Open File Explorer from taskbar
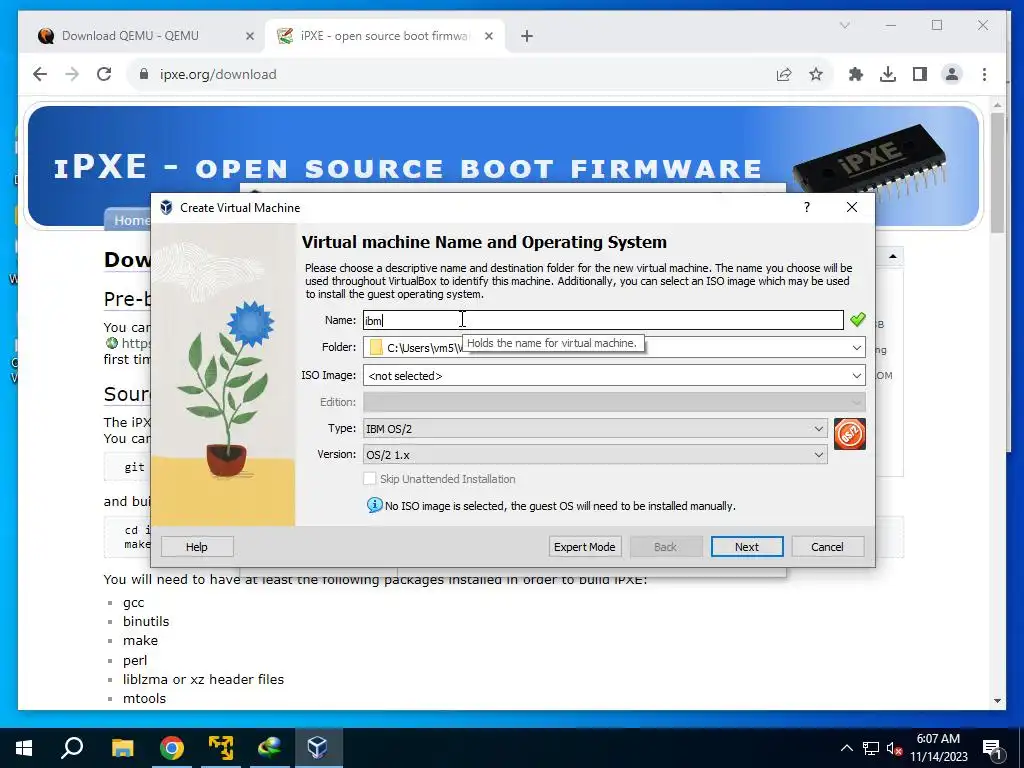The width and height of the screenshot is (1024, 768). (122, 748)
